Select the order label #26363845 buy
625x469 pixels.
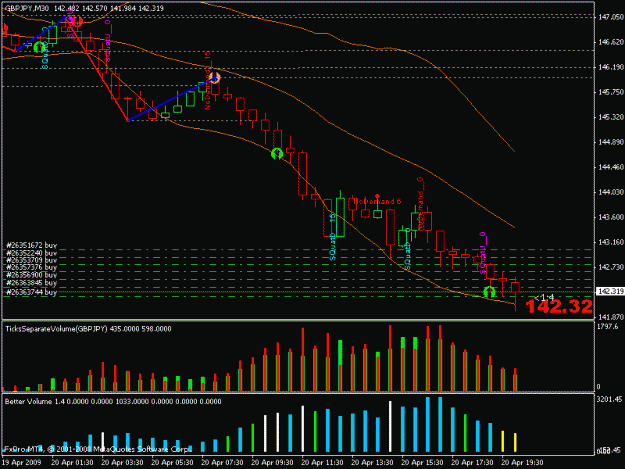tap(31, 283)
